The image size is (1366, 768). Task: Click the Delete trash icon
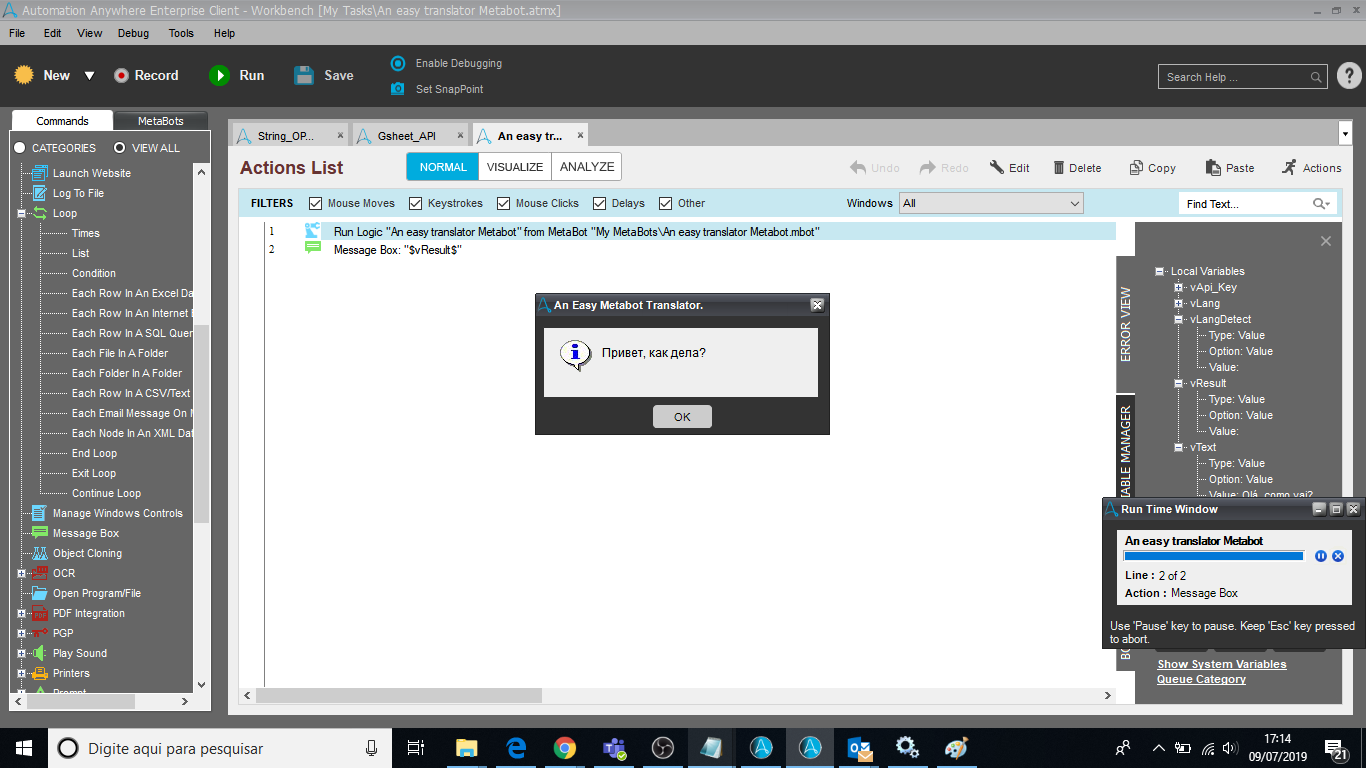(x=1059, y=168)
